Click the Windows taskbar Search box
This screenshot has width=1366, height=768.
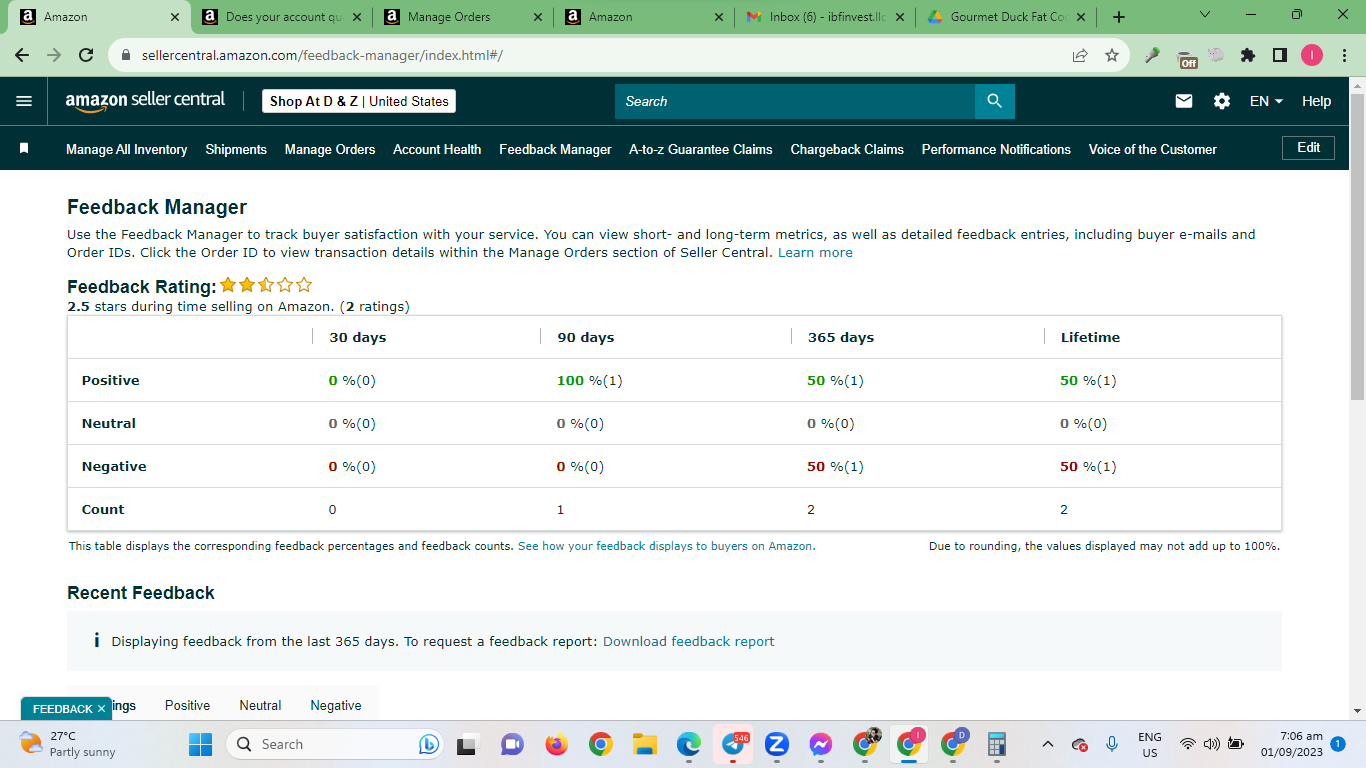[x=334, y=744]
